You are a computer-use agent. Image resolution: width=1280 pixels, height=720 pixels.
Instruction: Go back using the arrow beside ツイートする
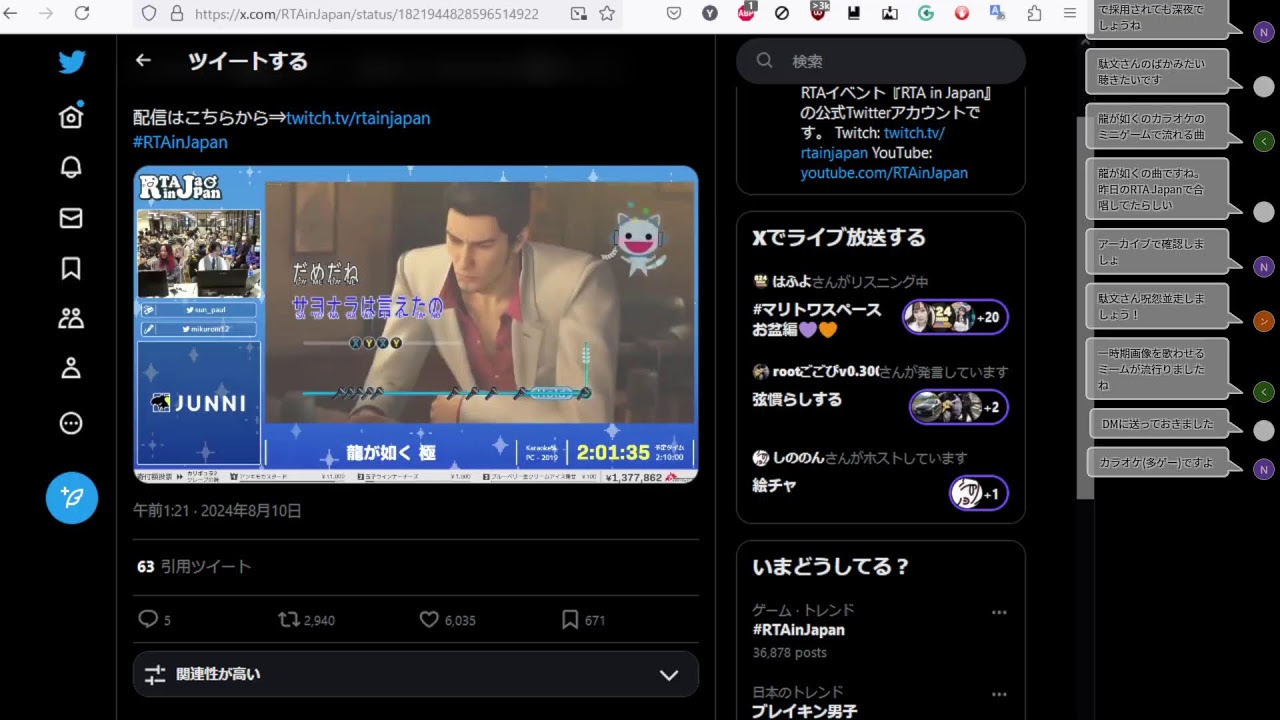coord(143,61)
